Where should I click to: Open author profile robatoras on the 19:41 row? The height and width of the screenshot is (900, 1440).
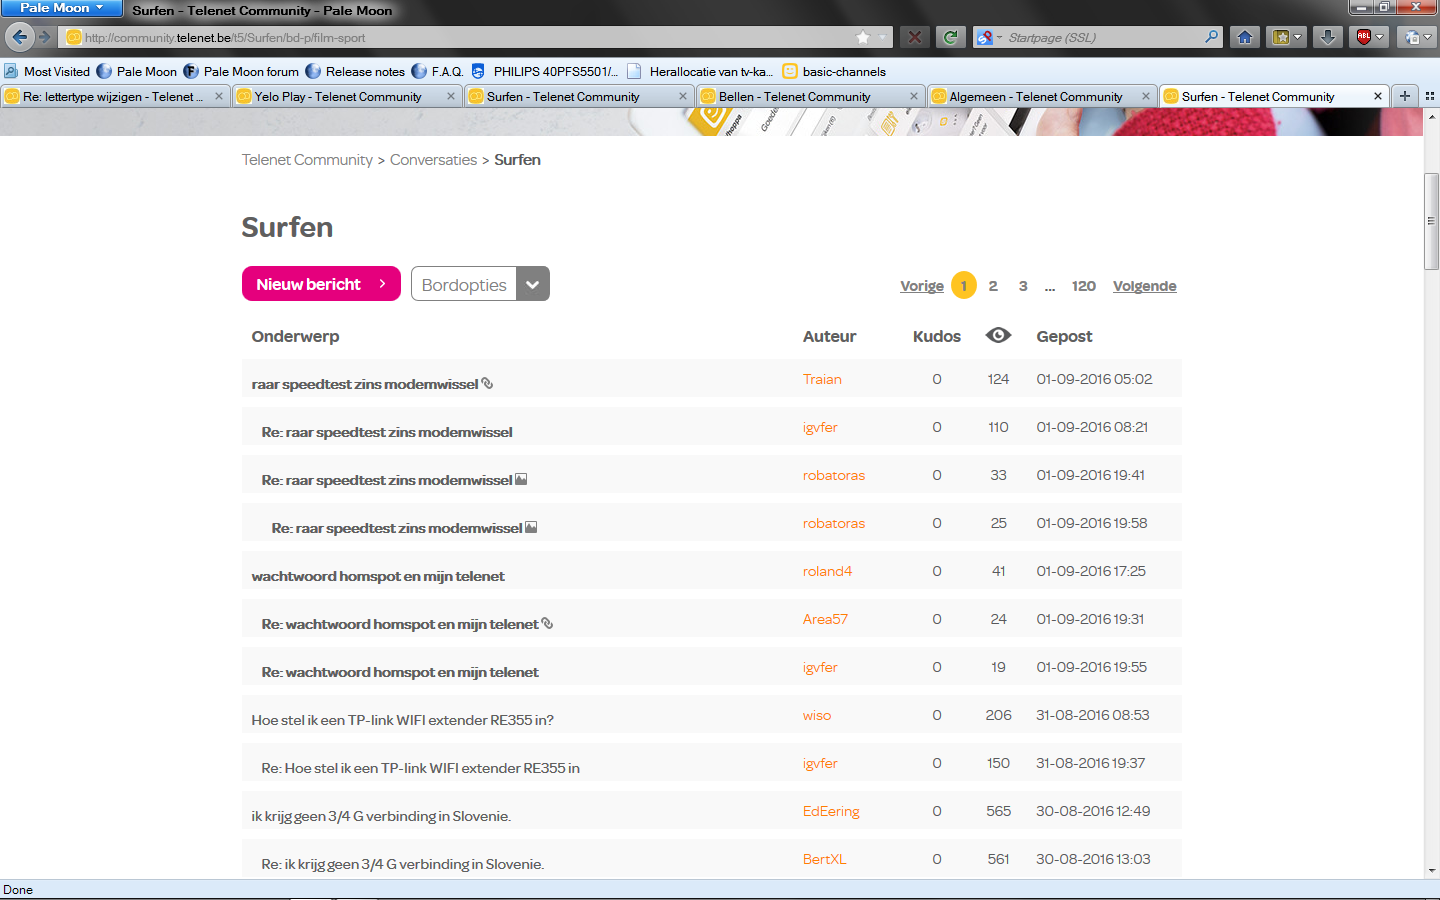[834, 475]
